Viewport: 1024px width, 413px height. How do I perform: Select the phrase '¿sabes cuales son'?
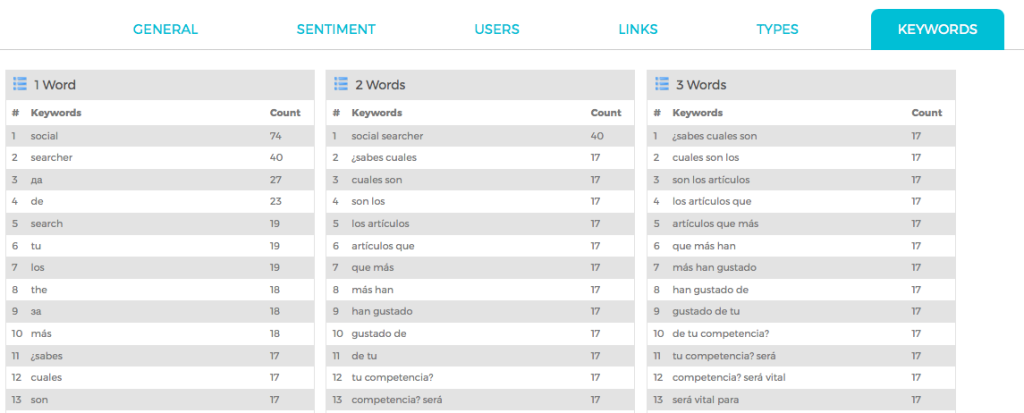point(714,136)
